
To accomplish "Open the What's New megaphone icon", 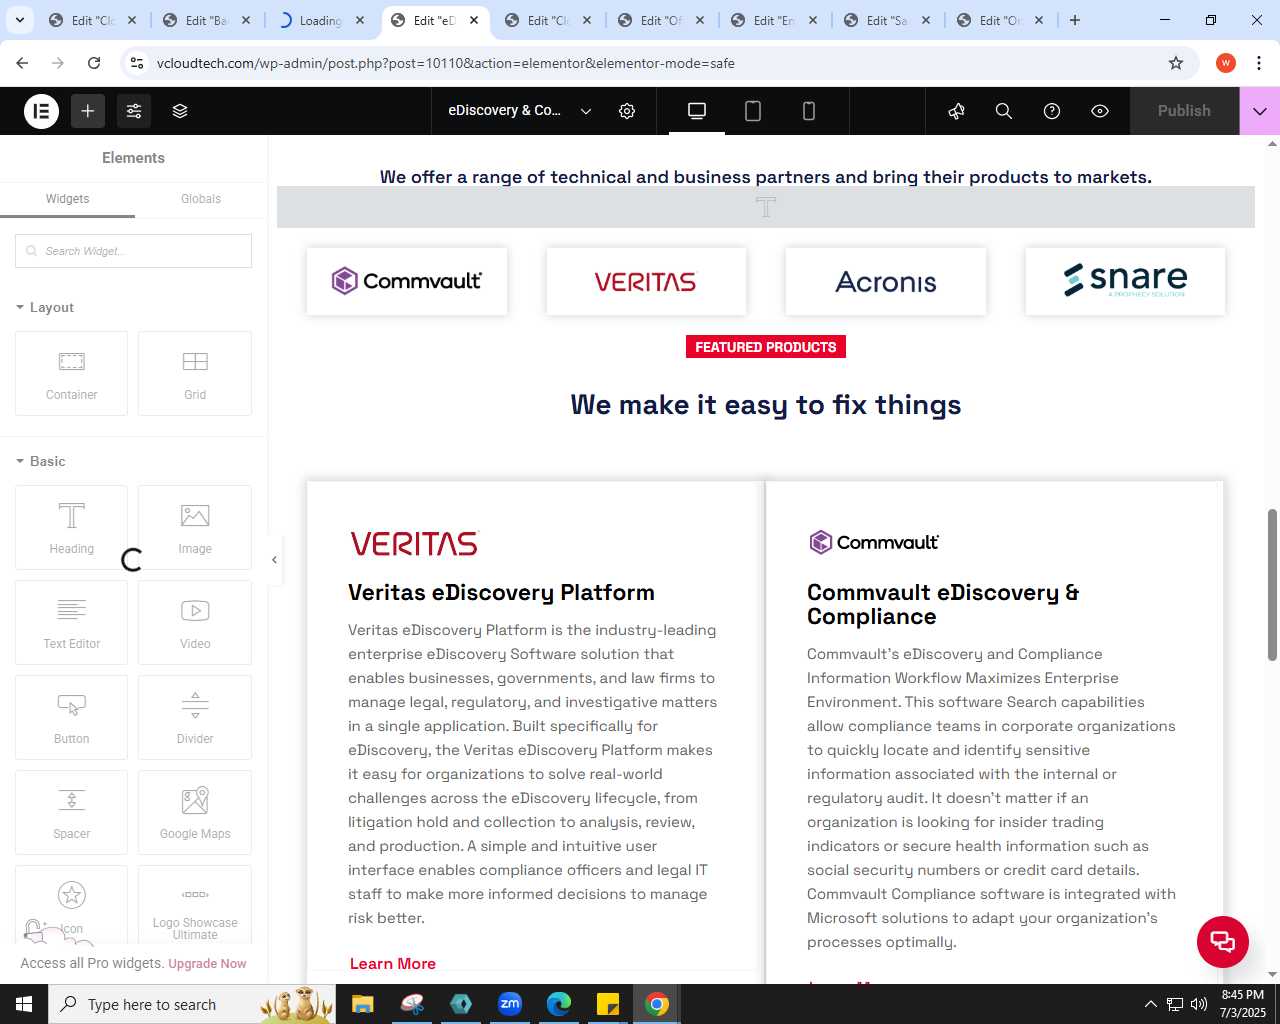I will (x=957, y=111).
